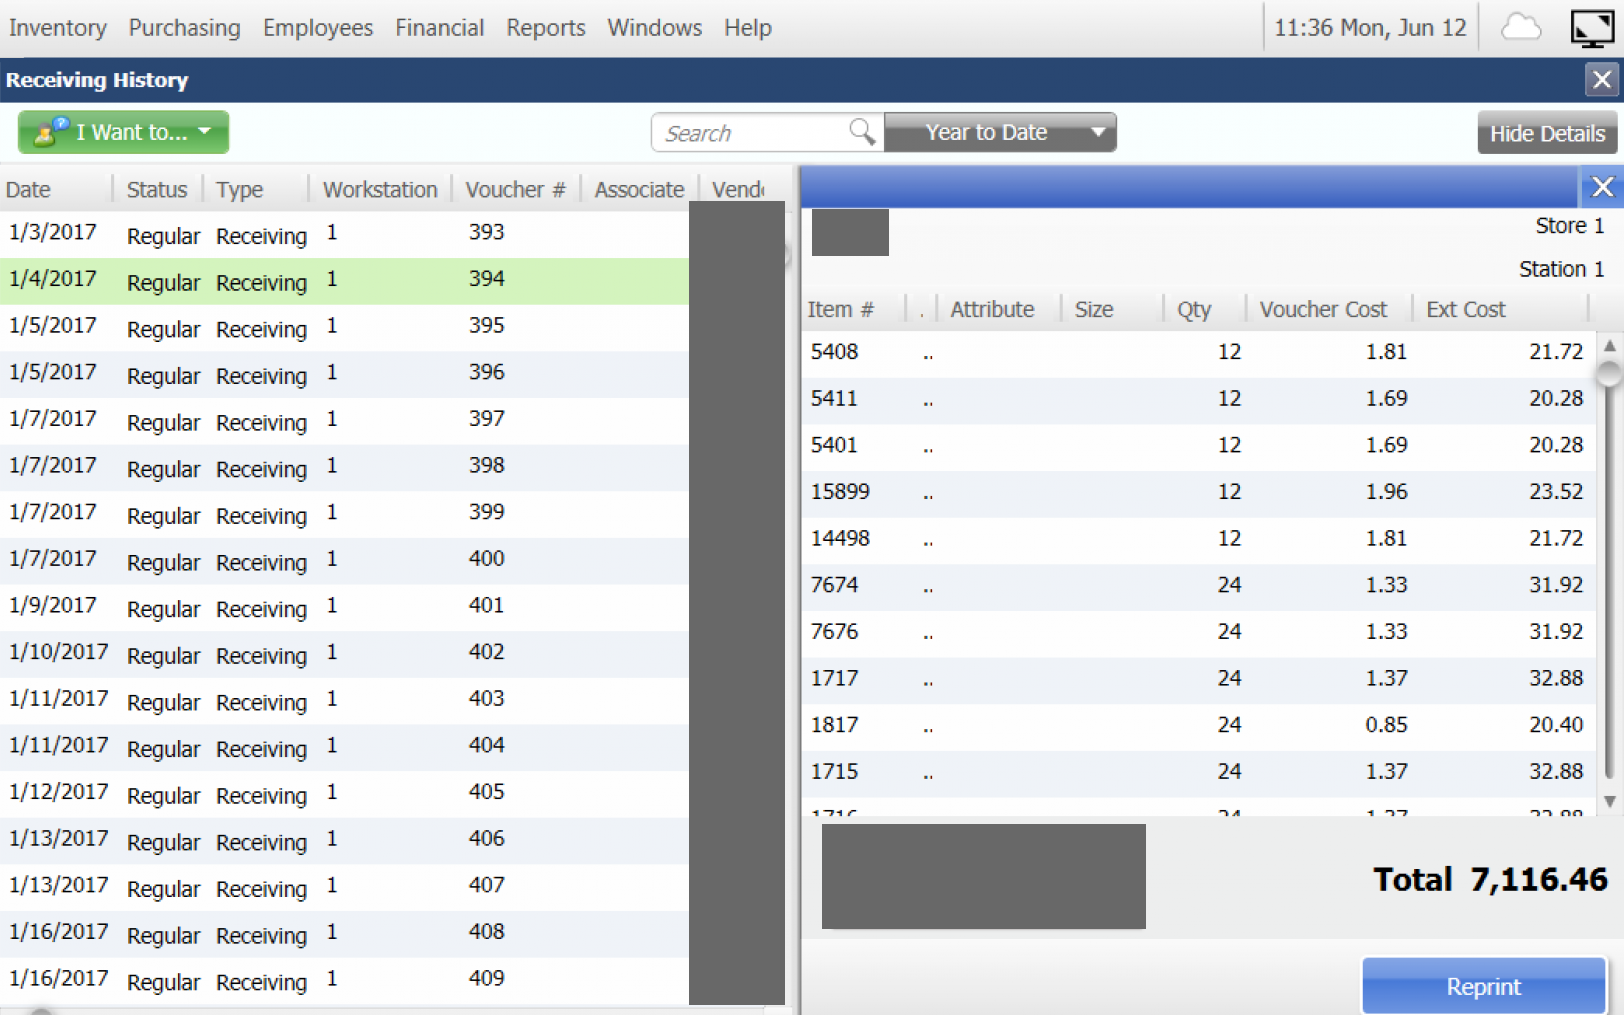Sort by the Associate column header
1624x1015 pixels.
point(639,189)
